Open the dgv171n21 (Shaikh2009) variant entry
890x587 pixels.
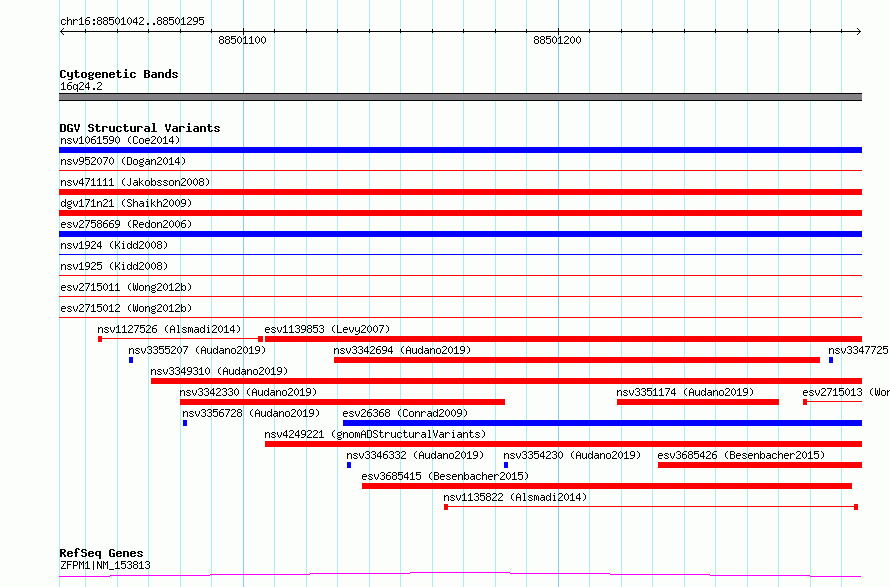point(126,203)
